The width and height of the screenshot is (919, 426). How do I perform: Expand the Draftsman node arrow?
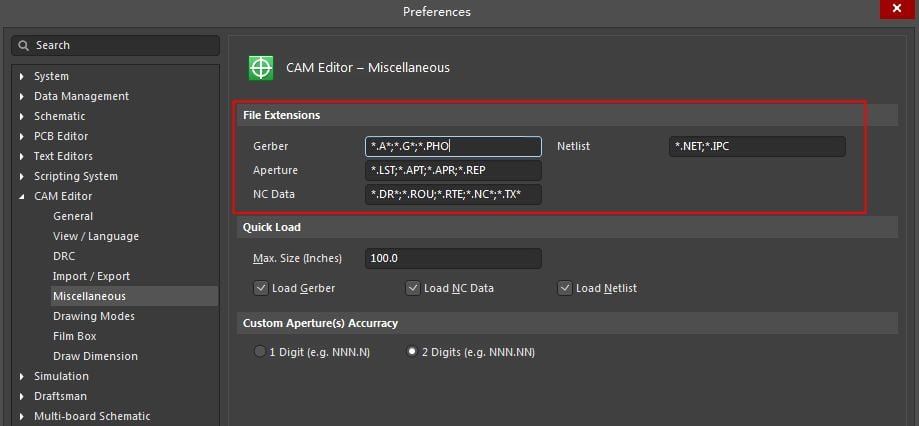coord(22,396)
